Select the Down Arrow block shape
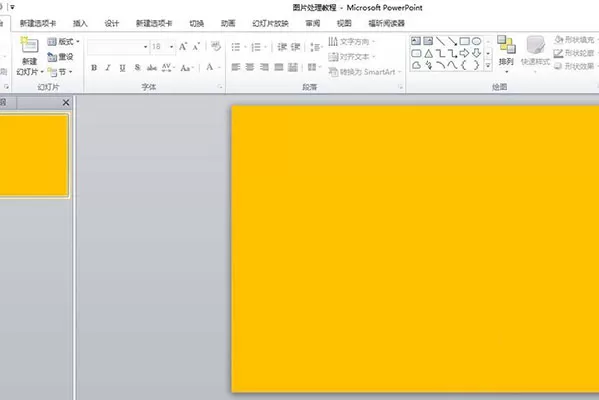This screenshot has width=599, height=400. (x=476, y=53)
